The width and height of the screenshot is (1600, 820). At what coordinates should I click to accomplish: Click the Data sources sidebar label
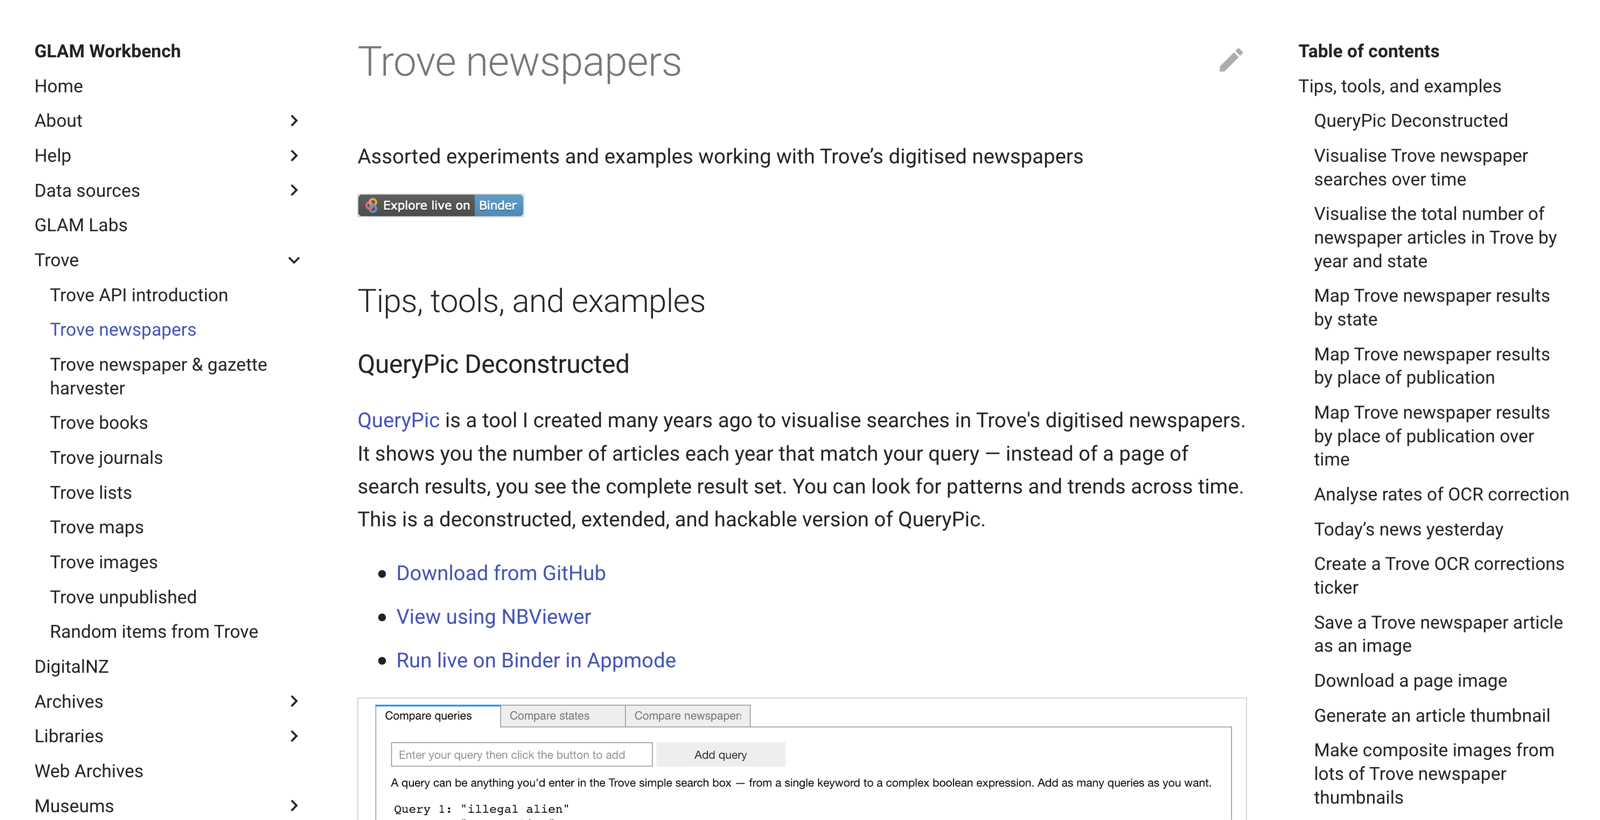87,191
